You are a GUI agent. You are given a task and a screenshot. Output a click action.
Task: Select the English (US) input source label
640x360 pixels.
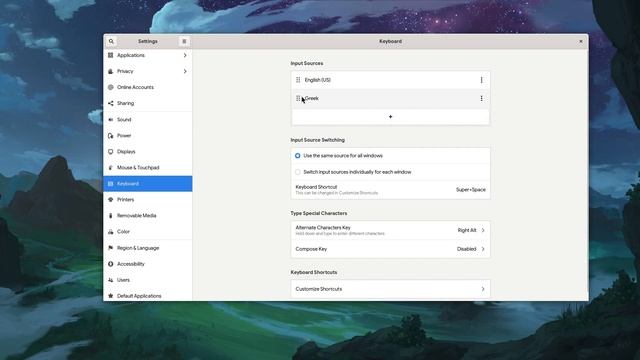tap(318, 80)
